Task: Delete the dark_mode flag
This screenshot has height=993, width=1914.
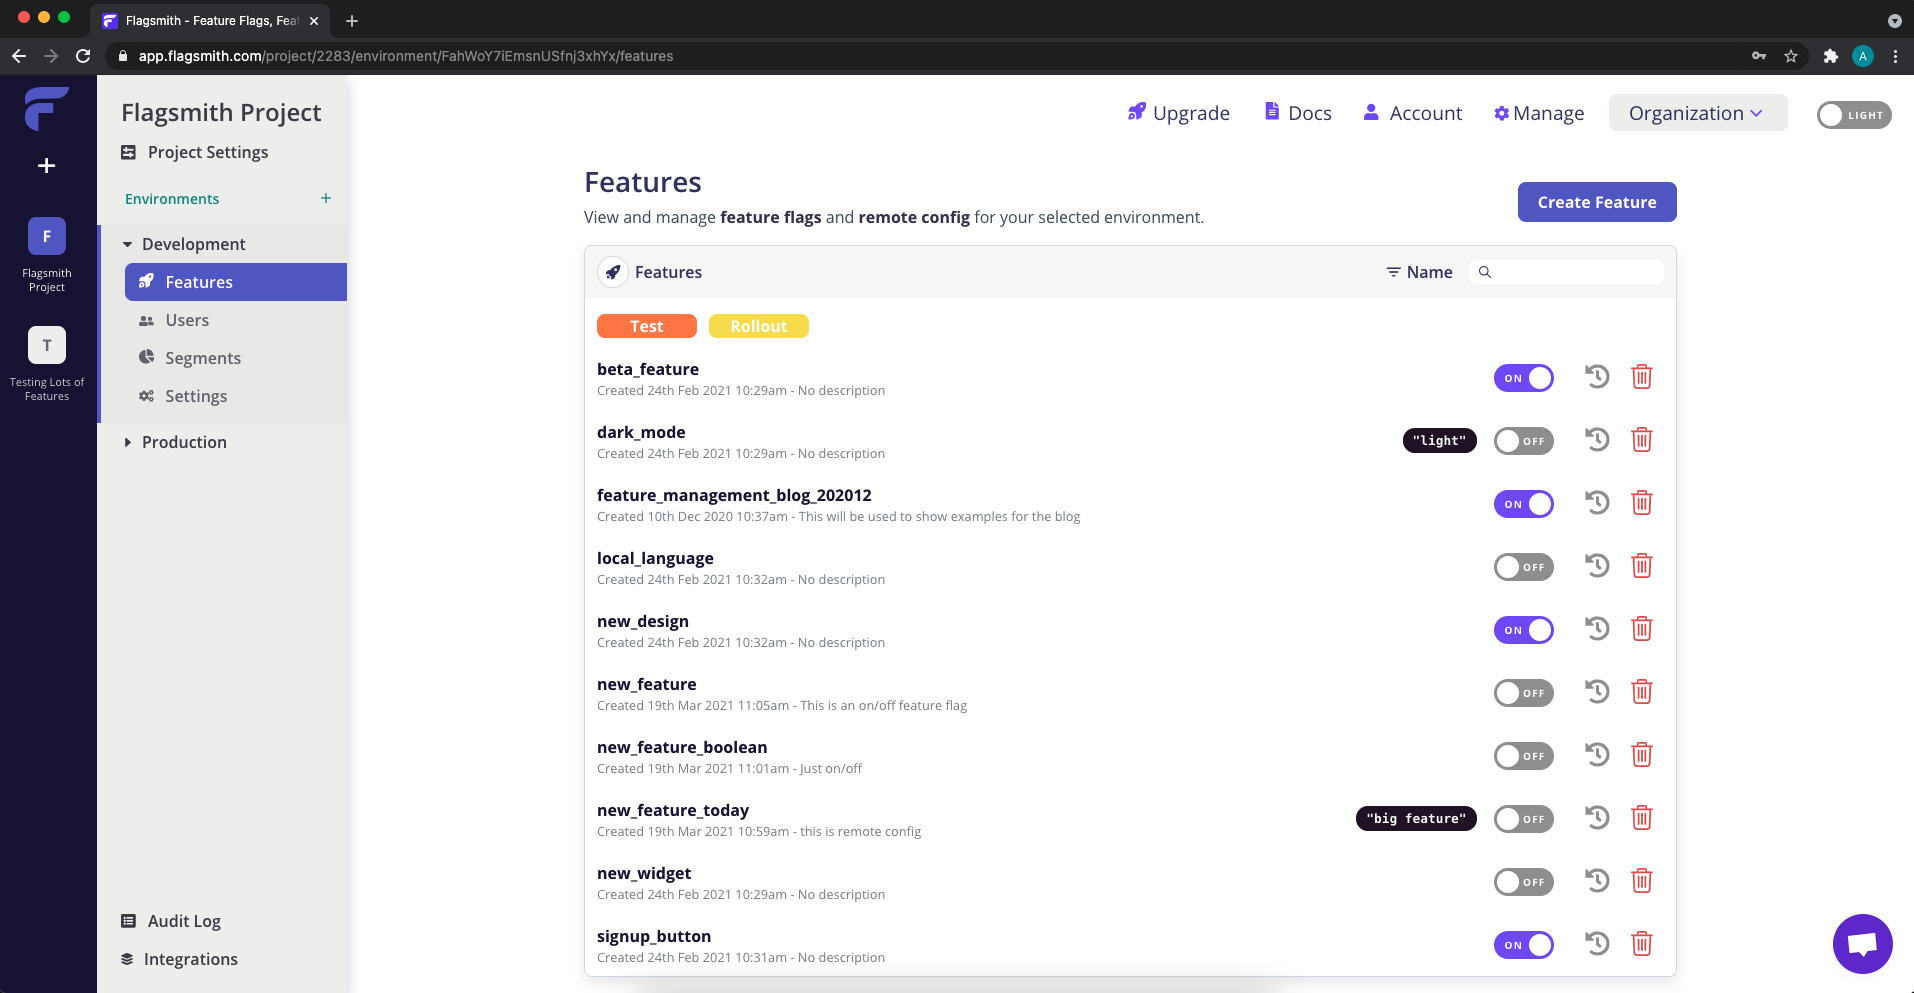Action: pos(1642,440)
